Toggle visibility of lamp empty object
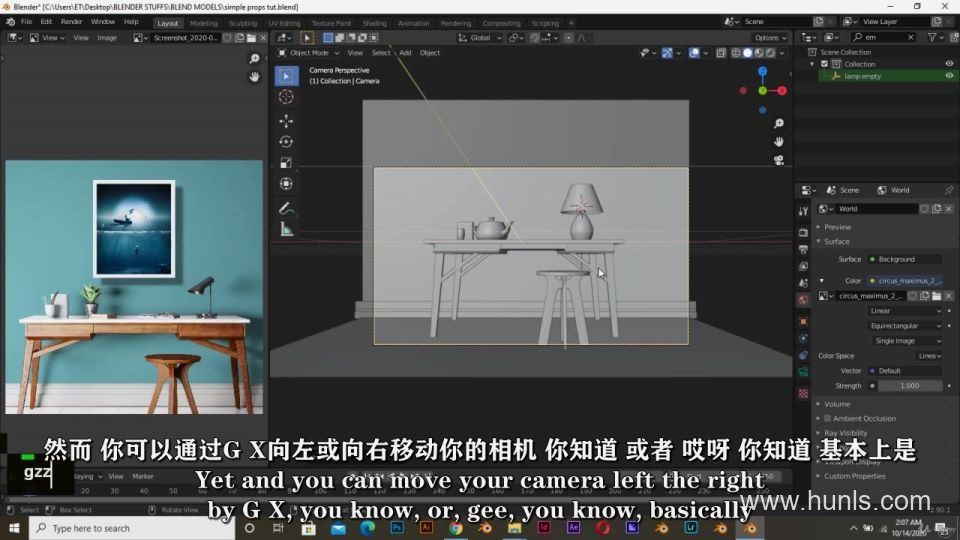Image resolution: width=960 pixels, height=540 pixels. click(x=949, y=76)
